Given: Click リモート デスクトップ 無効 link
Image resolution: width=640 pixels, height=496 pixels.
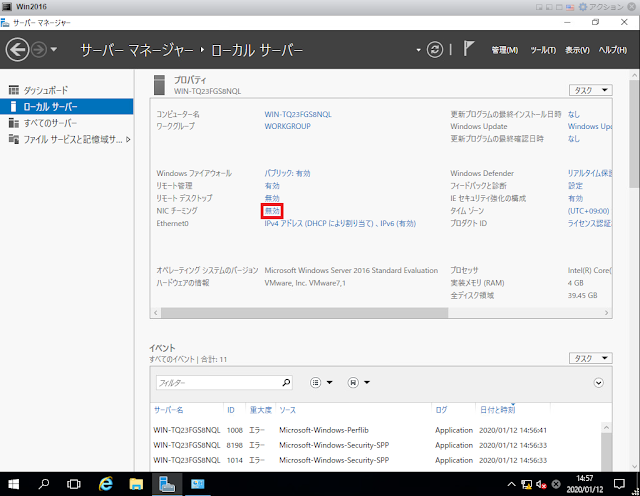Looking at the screenshot, I should coord(272,198).
